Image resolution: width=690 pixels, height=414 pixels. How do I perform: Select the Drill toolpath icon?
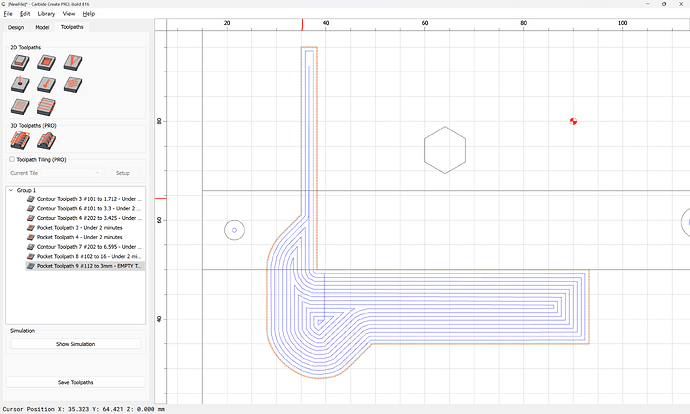[x=20, y=84]
